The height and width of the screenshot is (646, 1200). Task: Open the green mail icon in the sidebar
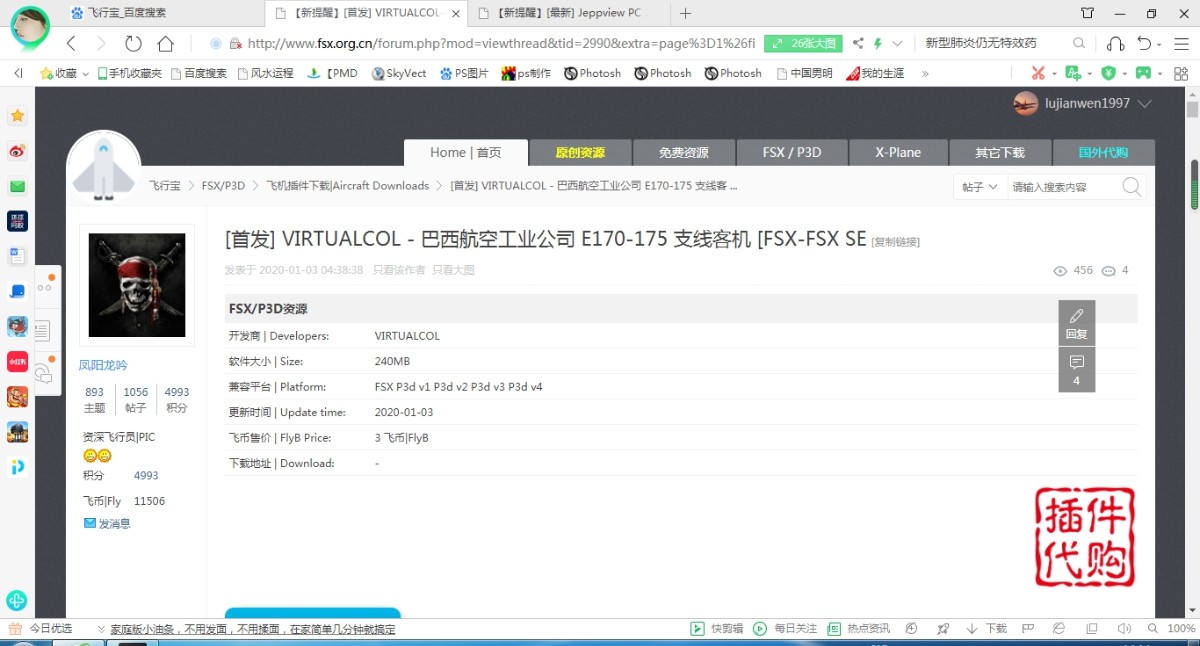(17, 186)
